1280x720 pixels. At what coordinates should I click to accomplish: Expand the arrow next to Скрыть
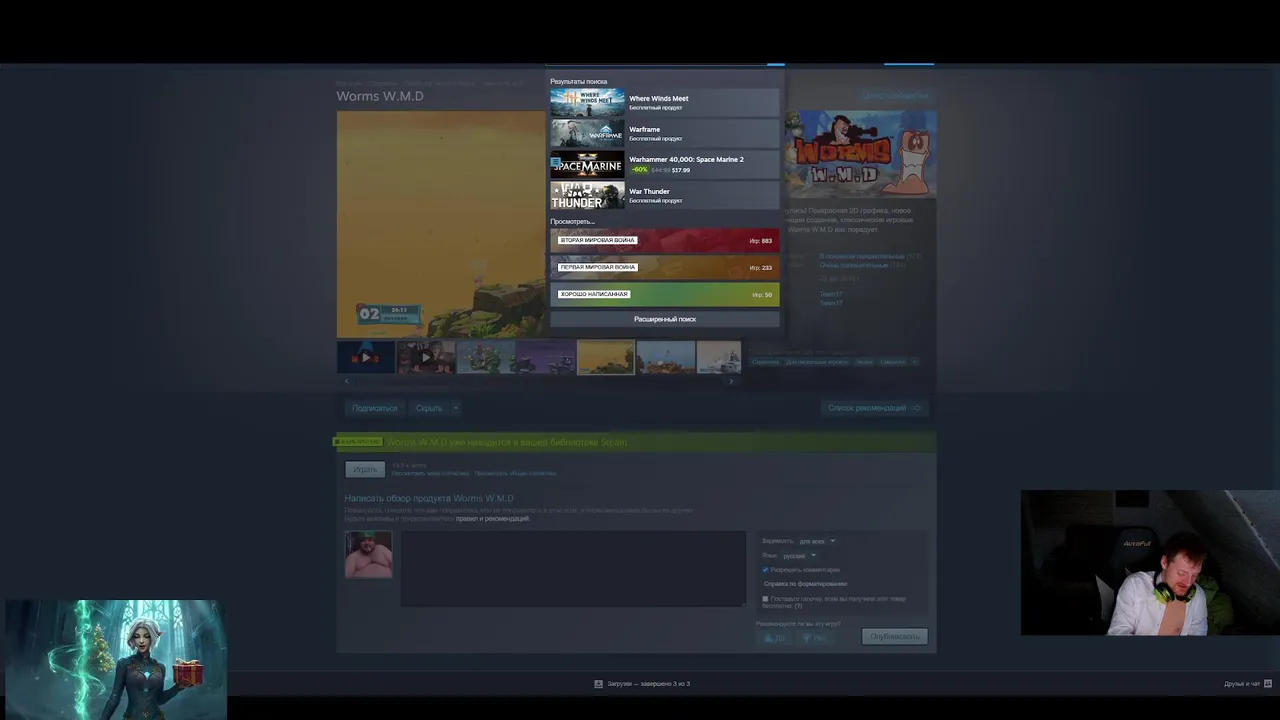point(455,408)
